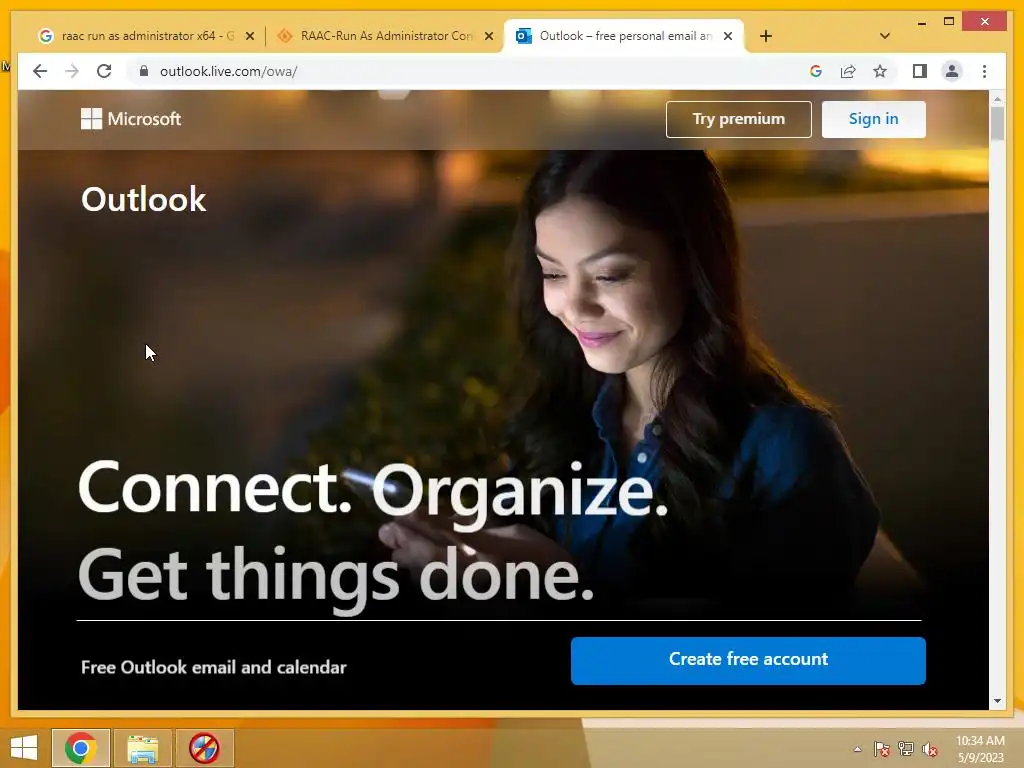The height and width of the screenshot is (768, 1024).
Task: Click the scrollbar down arrow
Action: pos(997,701)
